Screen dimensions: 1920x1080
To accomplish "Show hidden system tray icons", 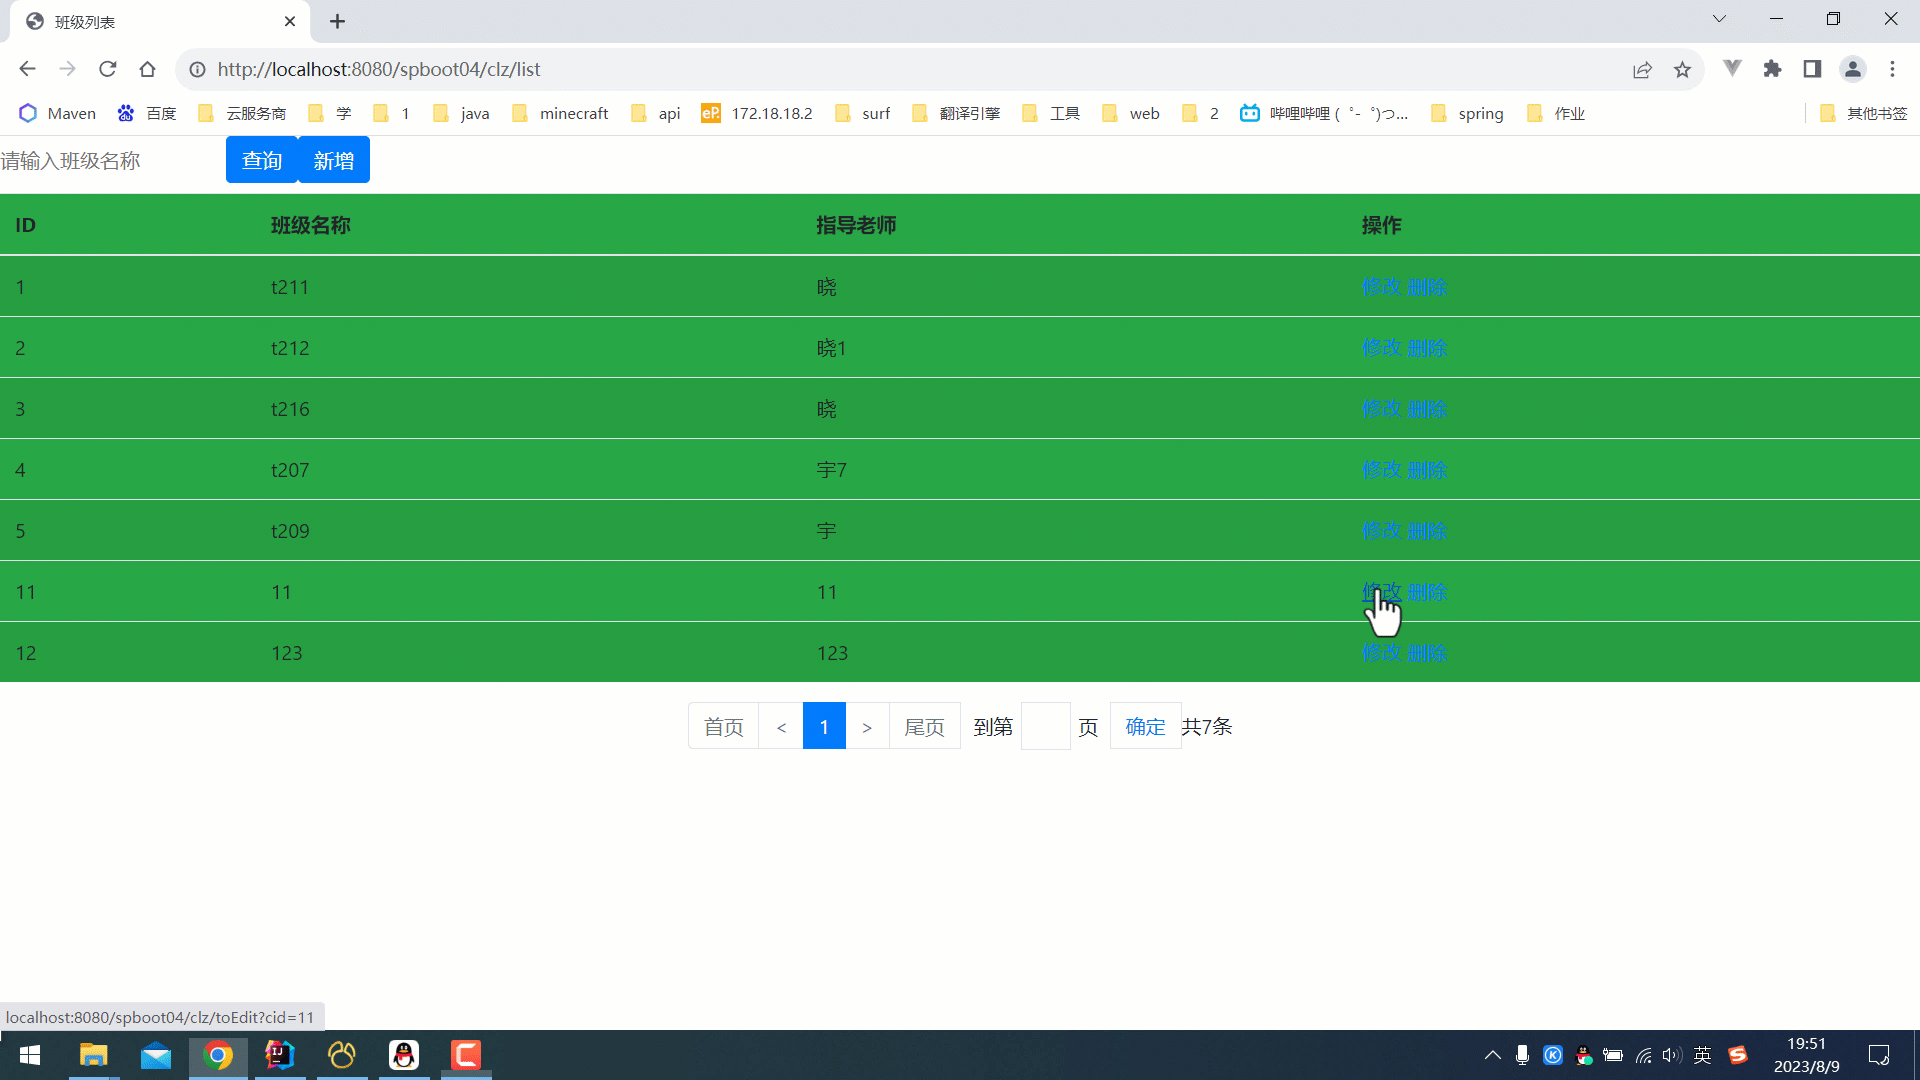I will [1492, 1055].
